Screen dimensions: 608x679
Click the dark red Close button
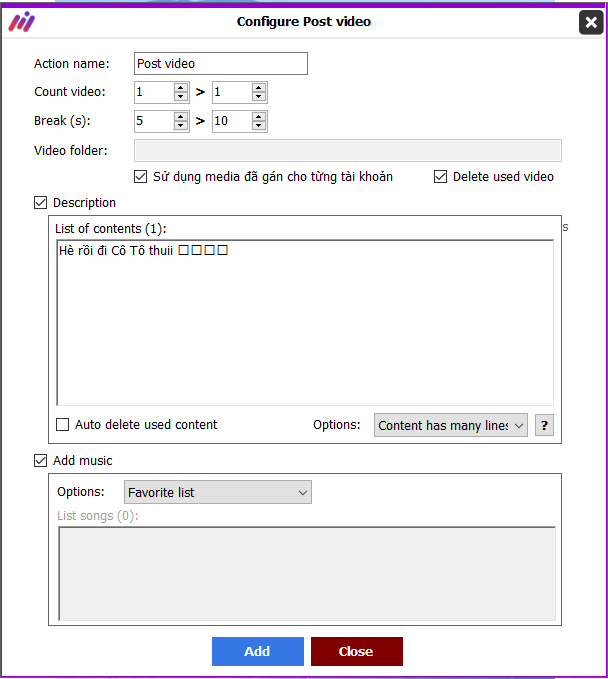click(357, 651)
